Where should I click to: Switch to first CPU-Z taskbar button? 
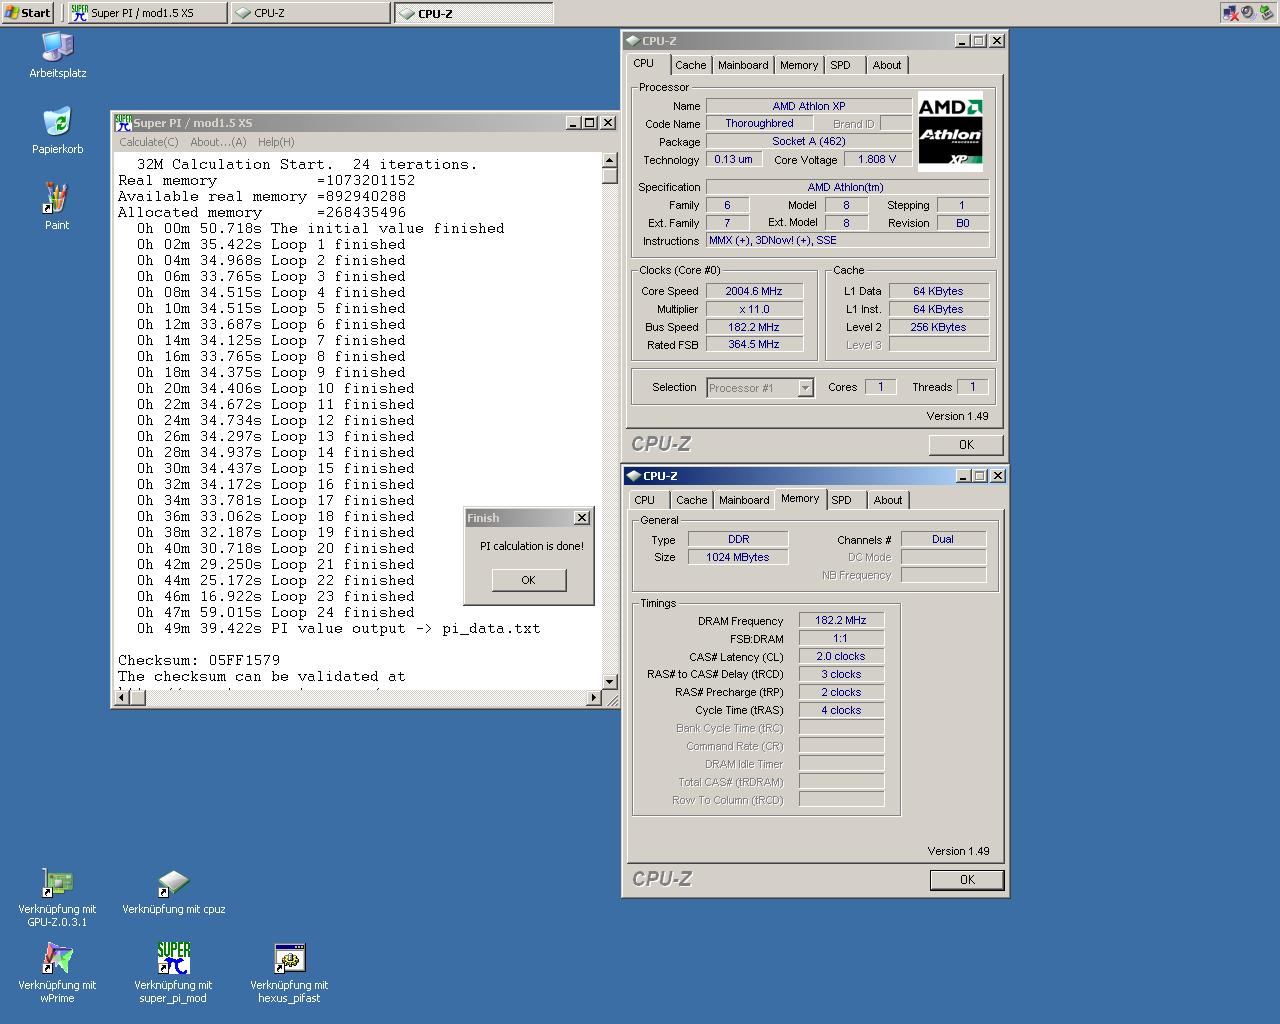click(310, 13)
